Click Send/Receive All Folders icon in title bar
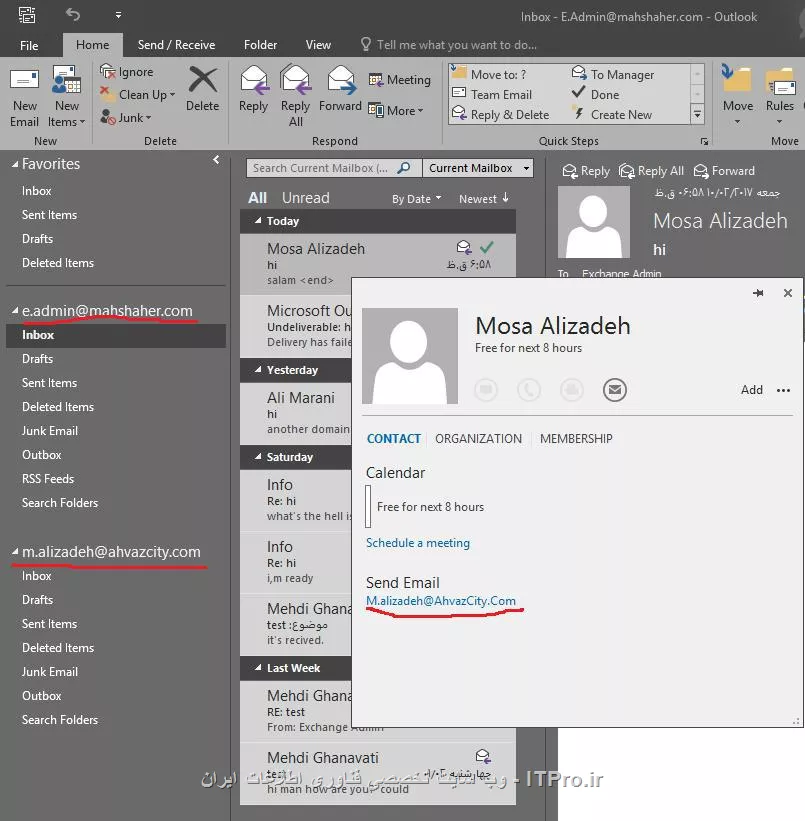Image resolution: width=805 pixels, height=821 pixels. pos(27,15)
